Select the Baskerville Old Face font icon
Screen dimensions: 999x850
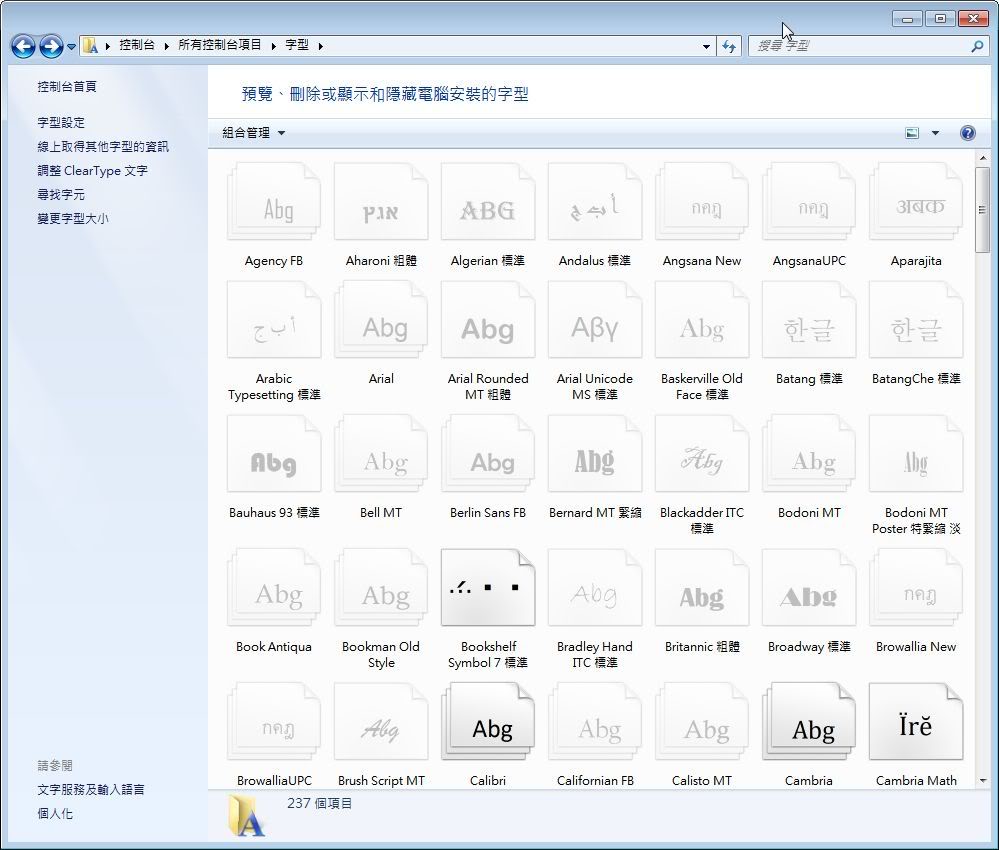click(x=702, y=320)
